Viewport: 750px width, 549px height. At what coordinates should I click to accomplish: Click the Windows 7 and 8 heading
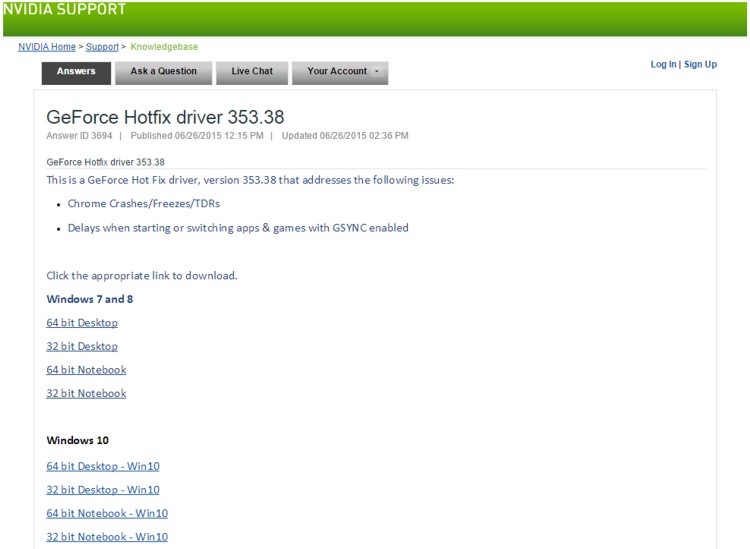coord(89,299)
